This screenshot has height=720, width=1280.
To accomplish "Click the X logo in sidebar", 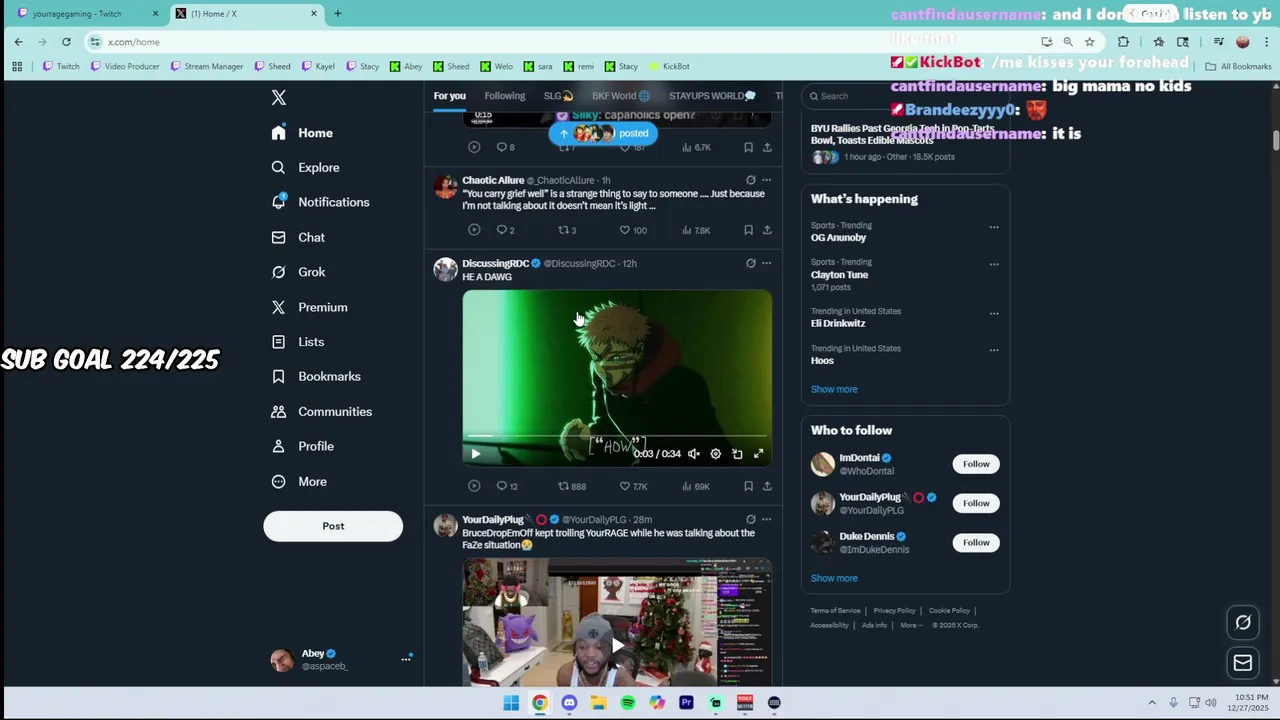I will point(279,97).
